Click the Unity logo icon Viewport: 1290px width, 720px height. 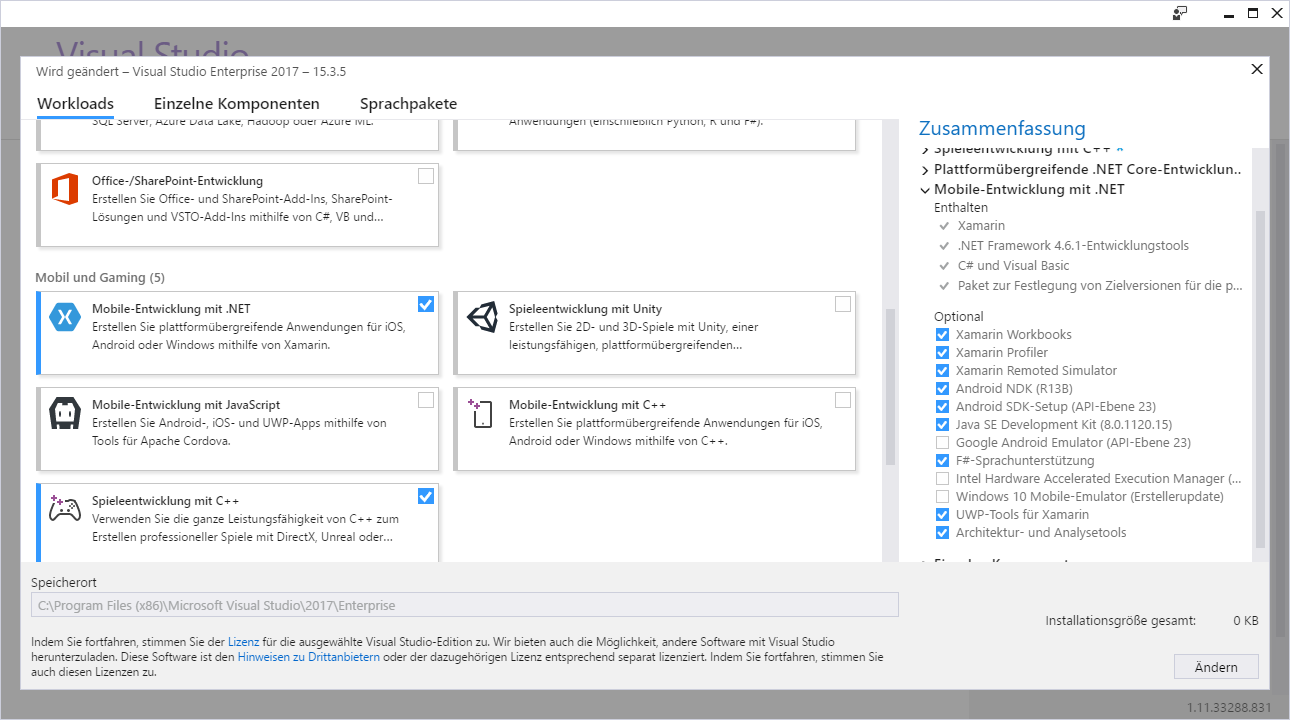[481, 317]
